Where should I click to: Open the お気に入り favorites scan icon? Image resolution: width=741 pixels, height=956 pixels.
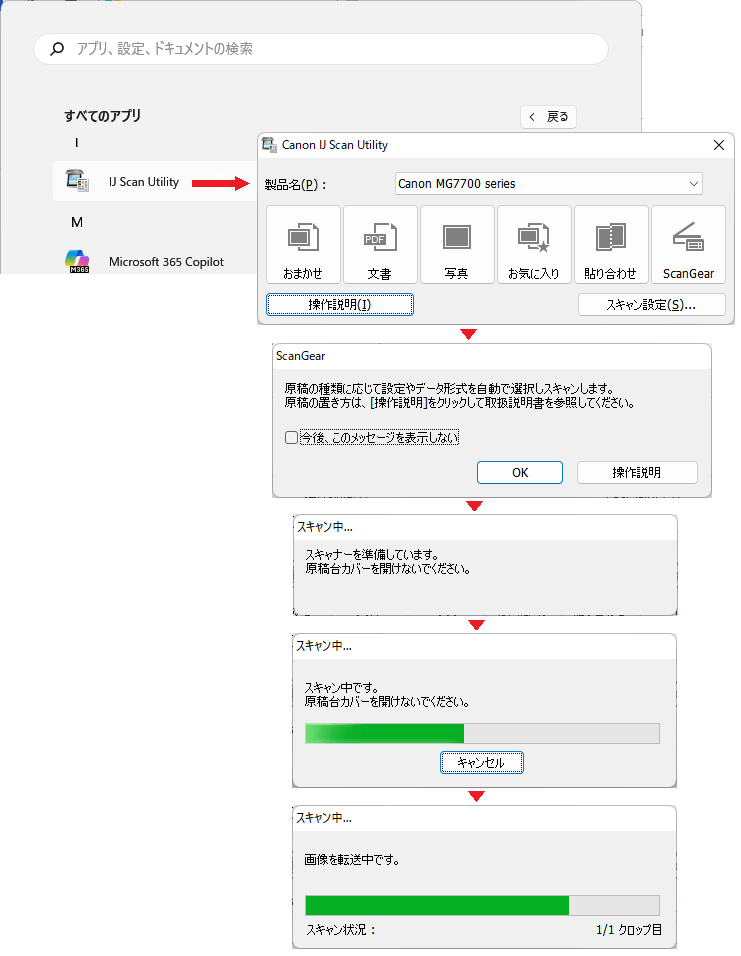534,244
